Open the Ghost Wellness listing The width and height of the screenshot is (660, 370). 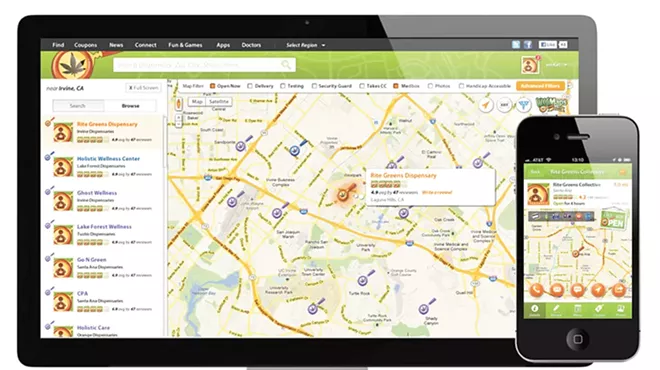[104, 200]
